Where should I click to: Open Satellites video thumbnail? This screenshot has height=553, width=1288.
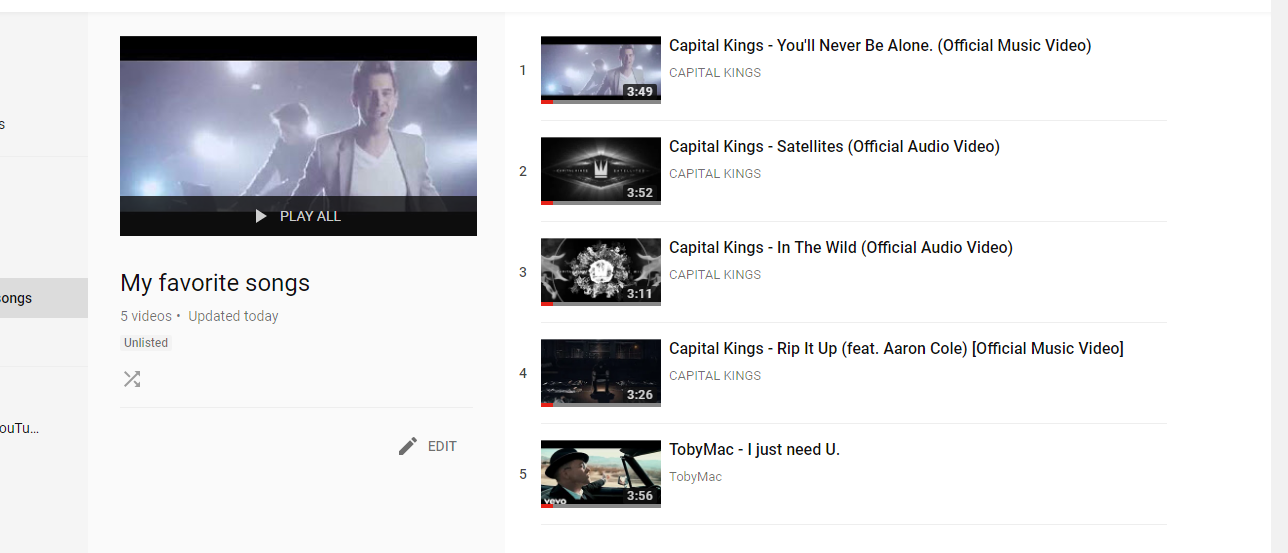point(601,171)
